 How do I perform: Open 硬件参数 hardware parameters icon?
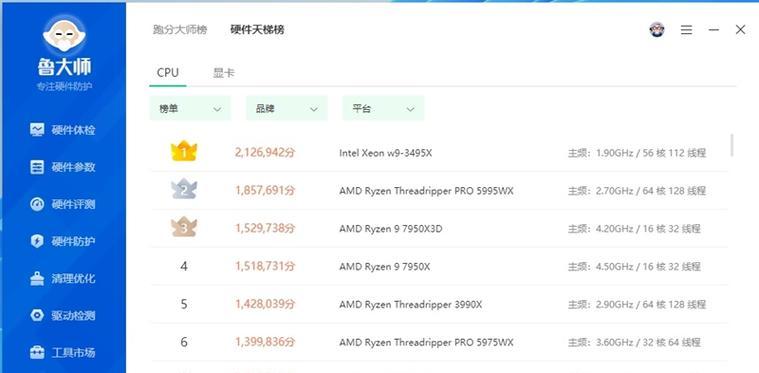point(37,167)
